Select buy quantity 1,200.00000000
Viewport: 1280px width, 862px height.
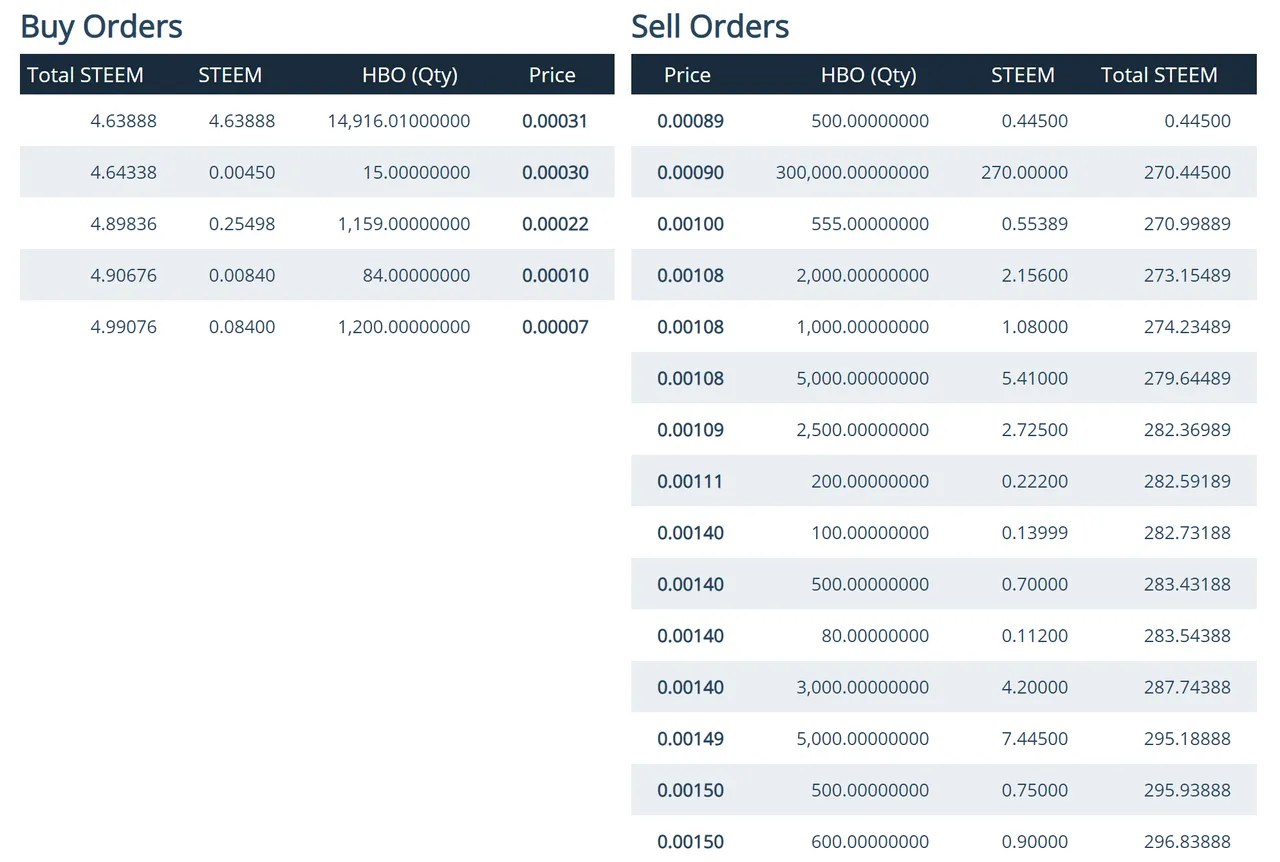(x=404, y=327)
